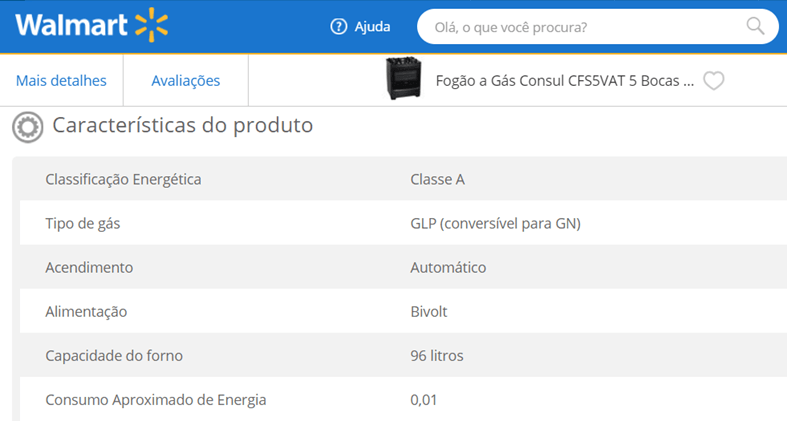The width and height of the screenshot is (787, 421).
Task: Open the Ajuda help question-mark icon
Action: pyautogui.click(x=338, y=27)
